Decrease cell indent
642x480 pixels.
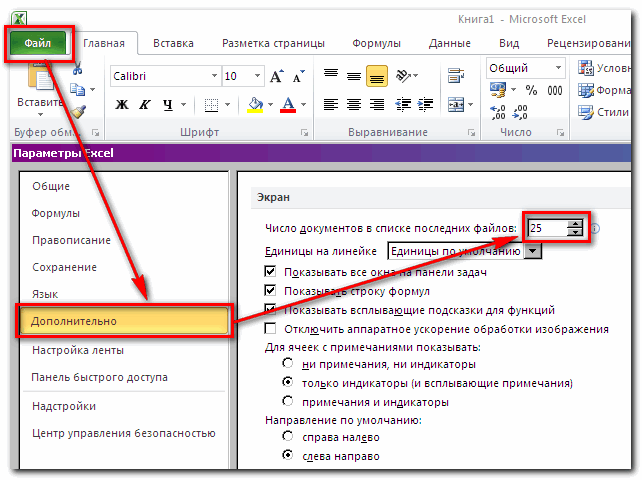coord(403,105)
